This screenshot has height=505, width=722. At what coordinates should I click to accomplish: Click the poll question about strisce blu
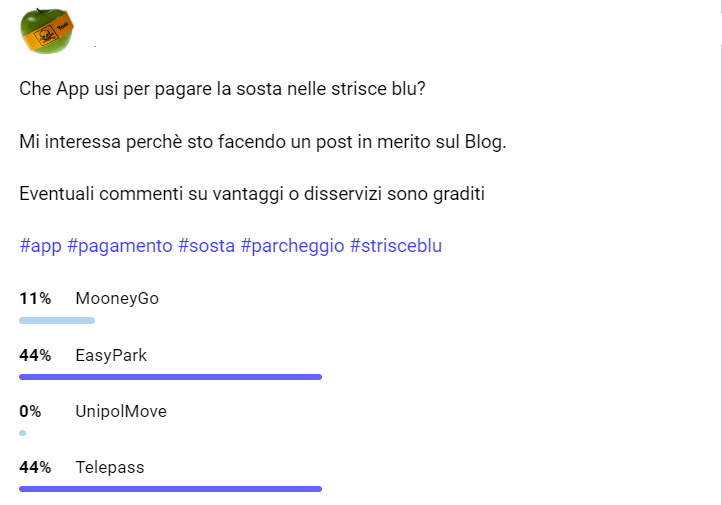[x=222, y=89]
